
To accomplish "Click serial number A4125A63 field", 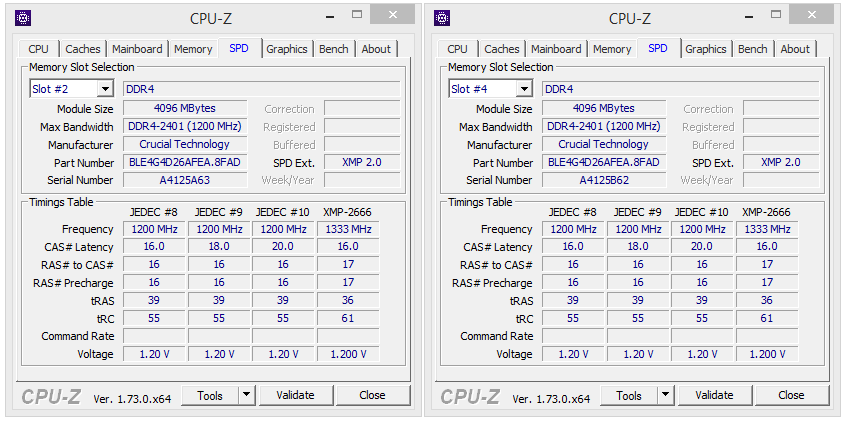I will pos(185,180).
